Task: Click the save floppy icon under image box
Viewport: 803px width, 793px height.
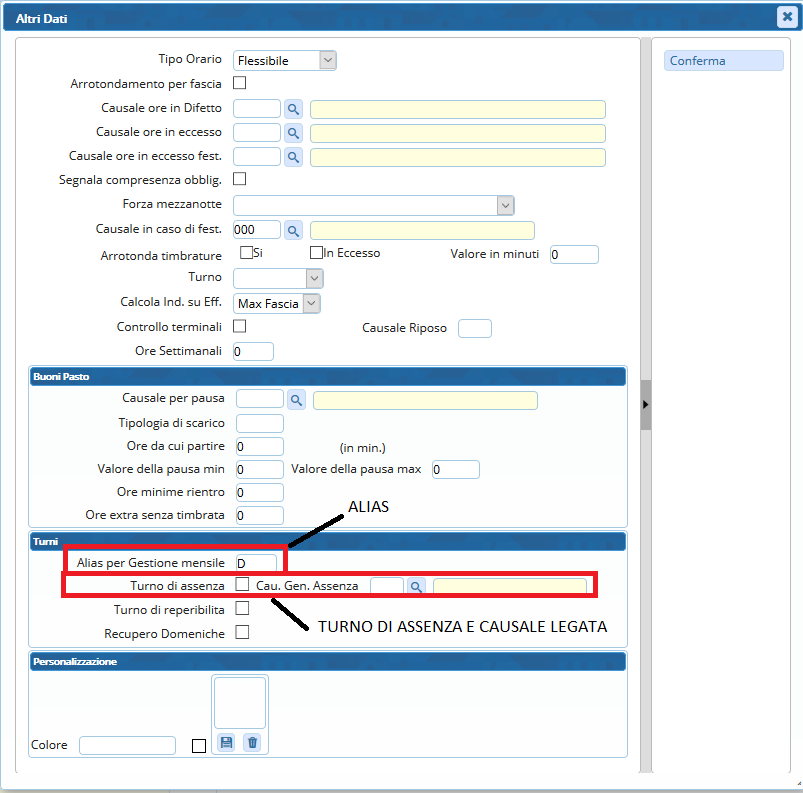Action: pyautogui.click(x=227, y=742)
